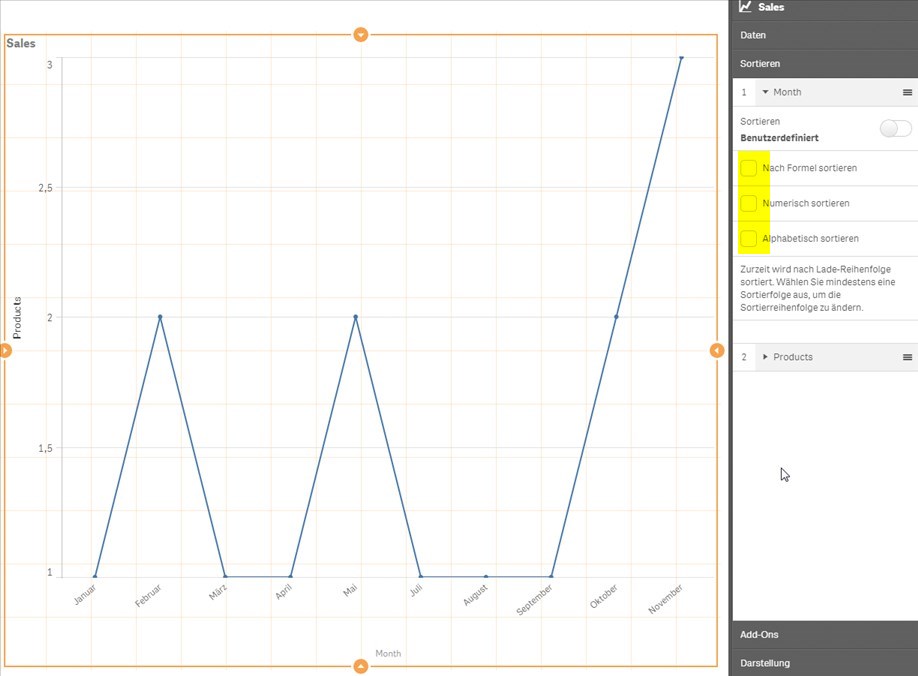This screenshot has height=676, width=918.
Task: Click the Month x-axis title
Action: click(388, 653)
